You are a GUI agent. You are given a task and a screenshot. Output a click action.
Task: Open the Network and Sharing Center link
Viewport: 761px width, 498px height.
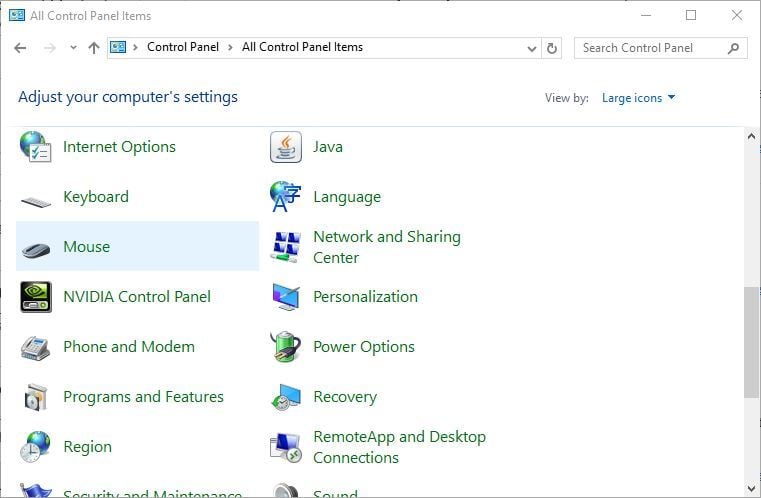pos(387,247)
